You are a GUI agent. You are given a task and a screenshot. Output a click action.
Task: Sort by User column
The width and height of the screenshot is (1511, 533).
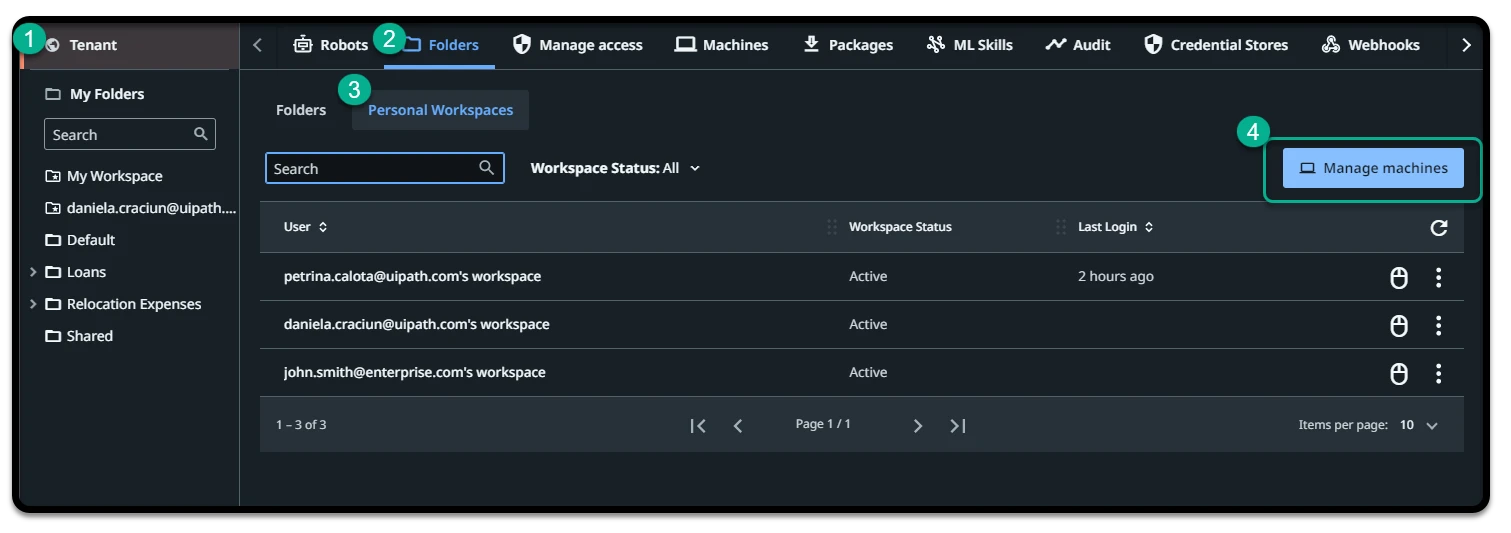point(305,227)
